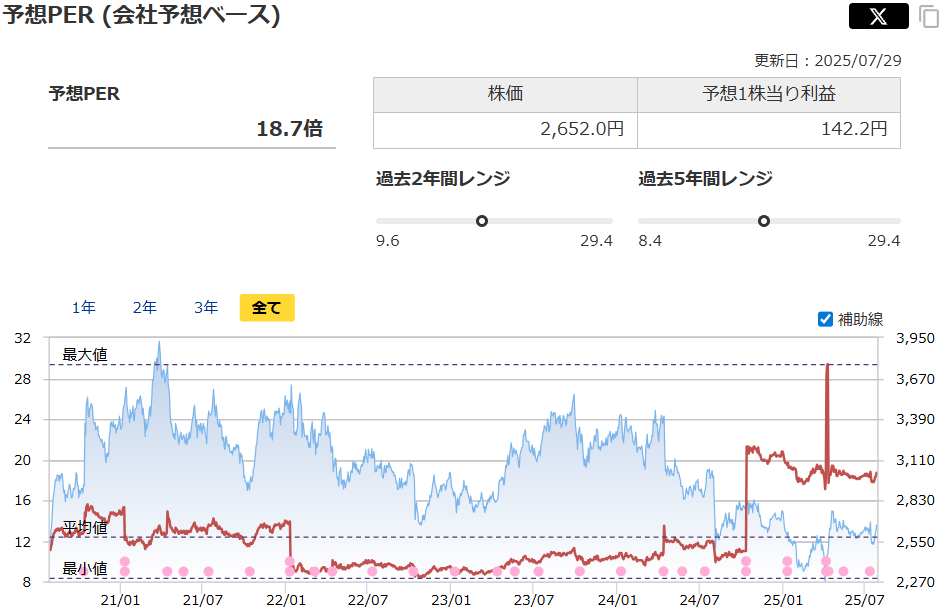Select the 2,652.0円 stock price value
The width and height of the screenshot is (941, 610).
(x=581, y=129)
